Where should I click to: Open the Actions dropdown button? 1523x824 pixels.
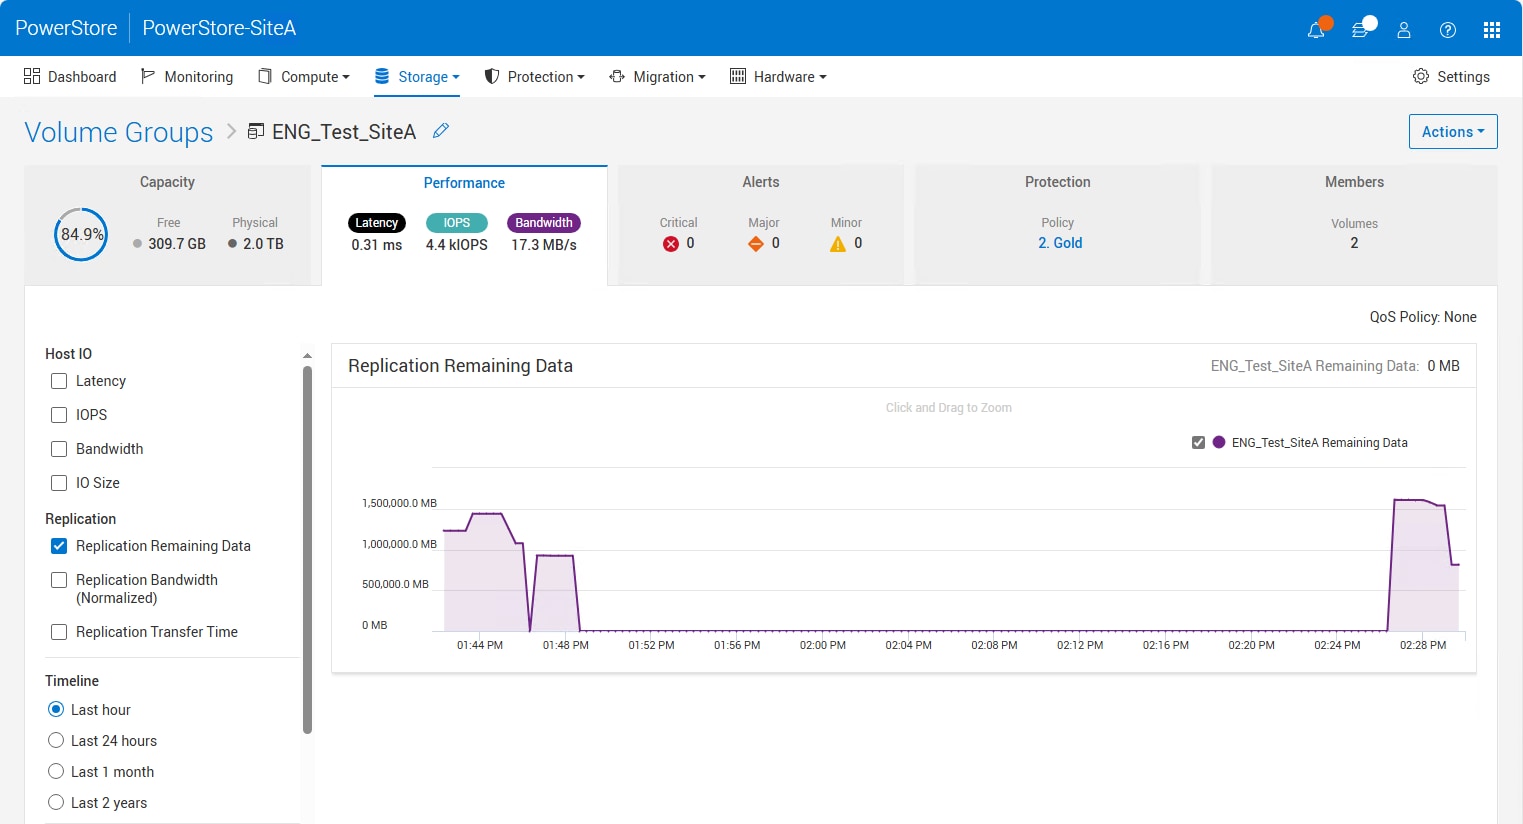[x=1453, y=132]
